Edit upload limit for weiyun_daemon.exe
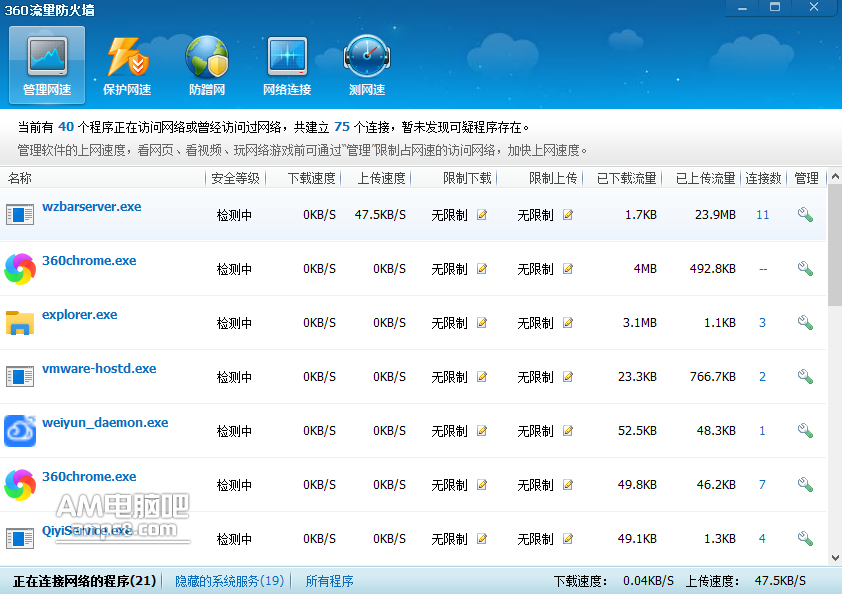Image resolution: width=842 pixels, height=594 pixels. tap(568, 431)
